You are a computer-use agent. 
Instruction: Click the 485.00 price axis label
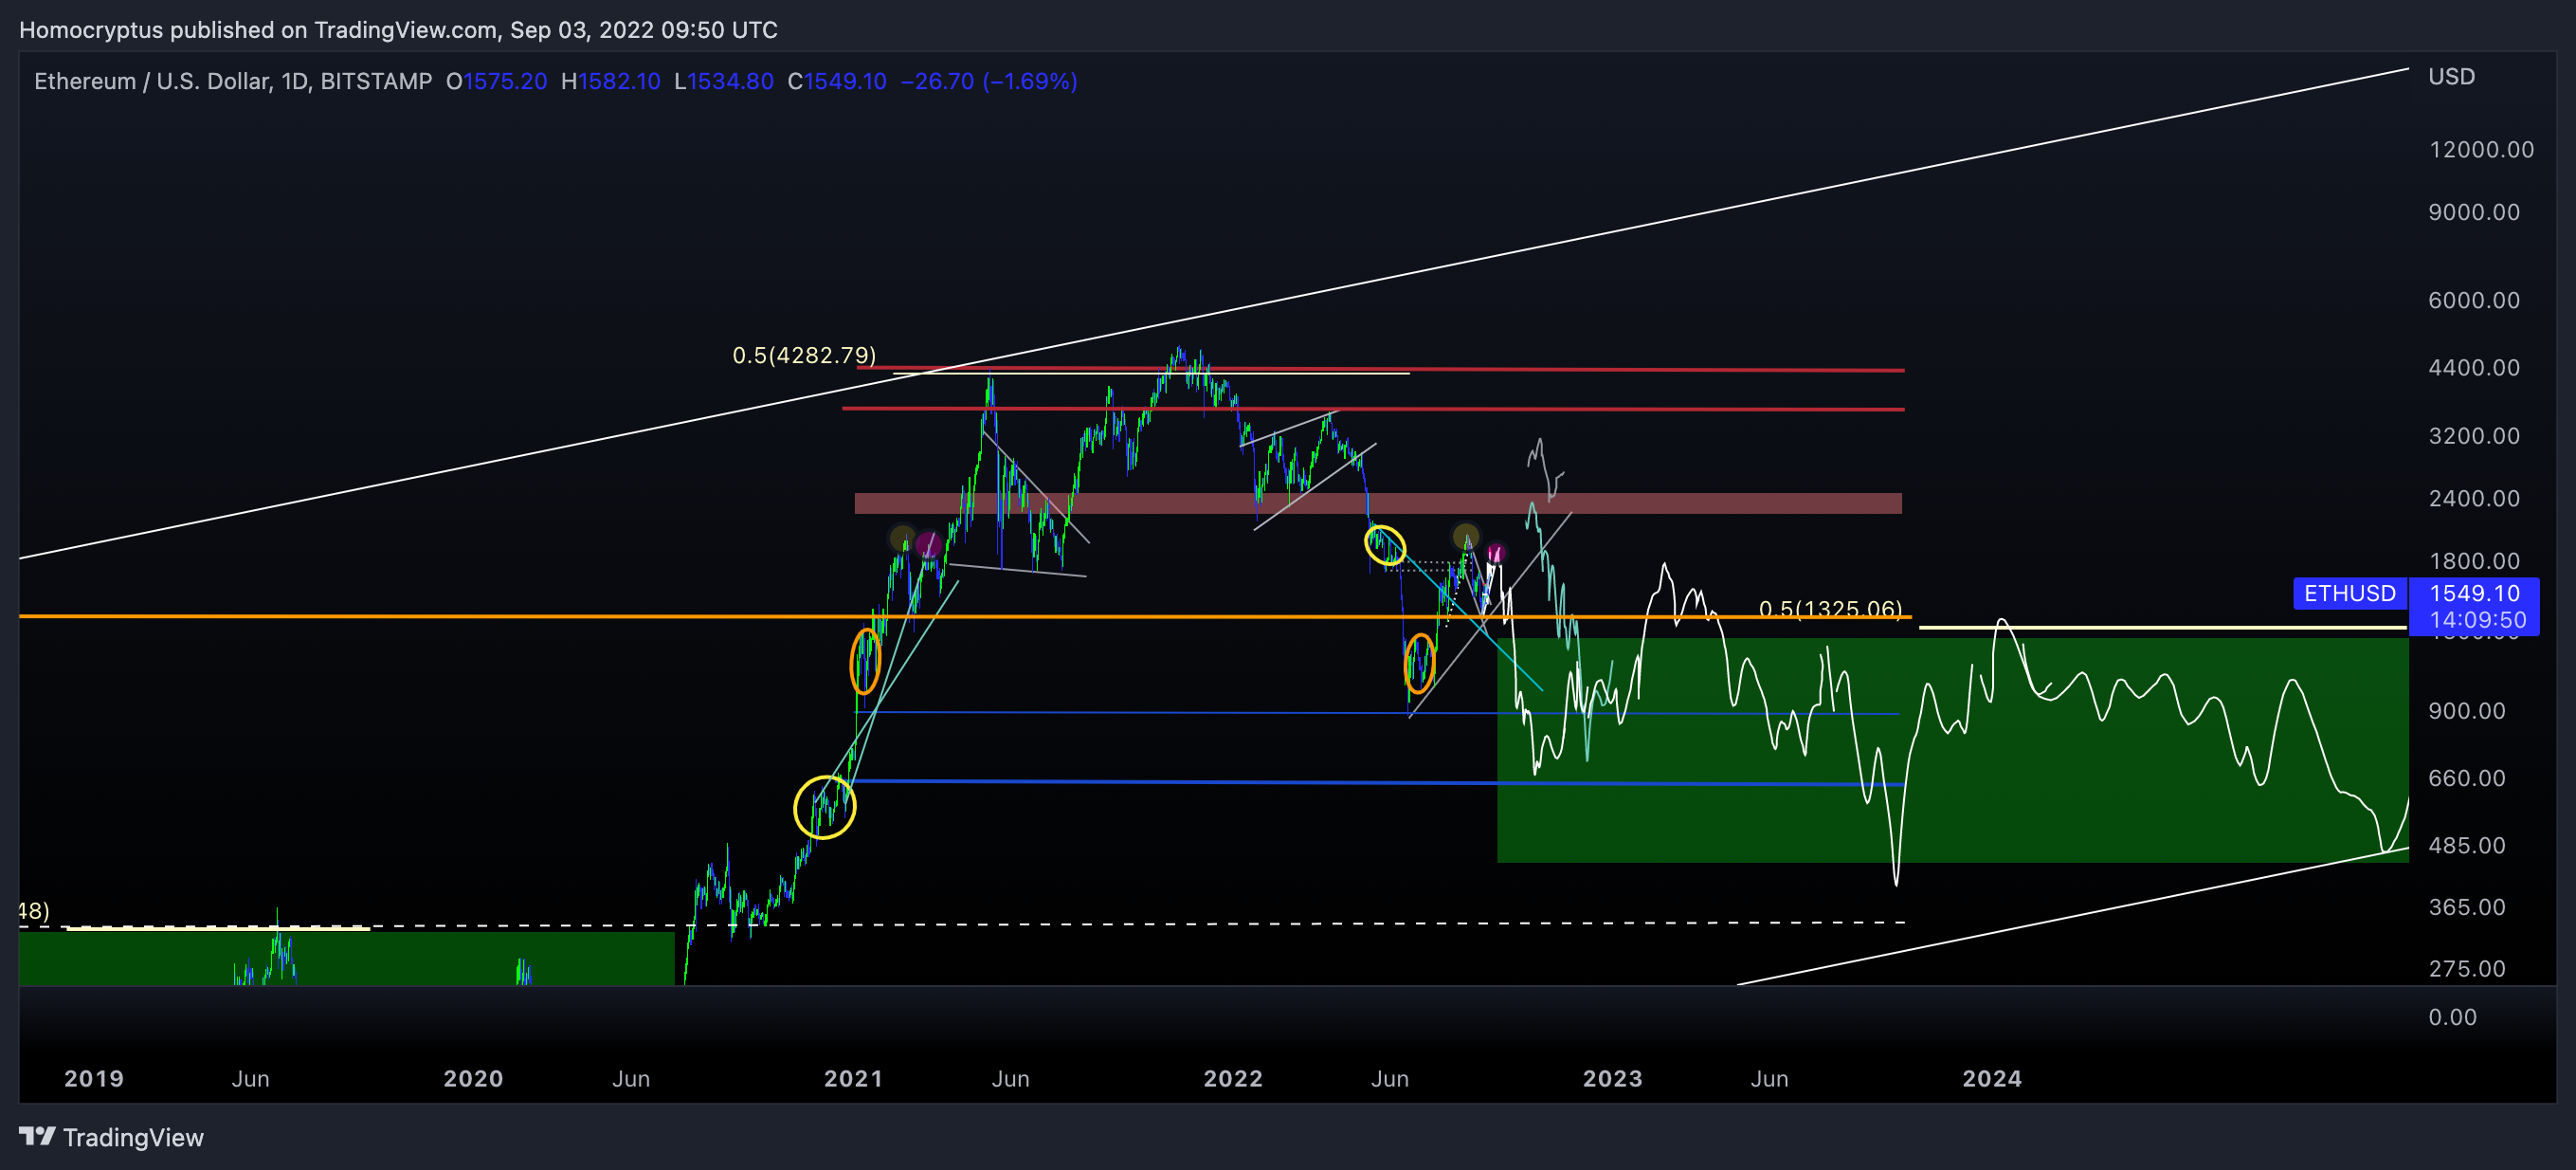2467,845
